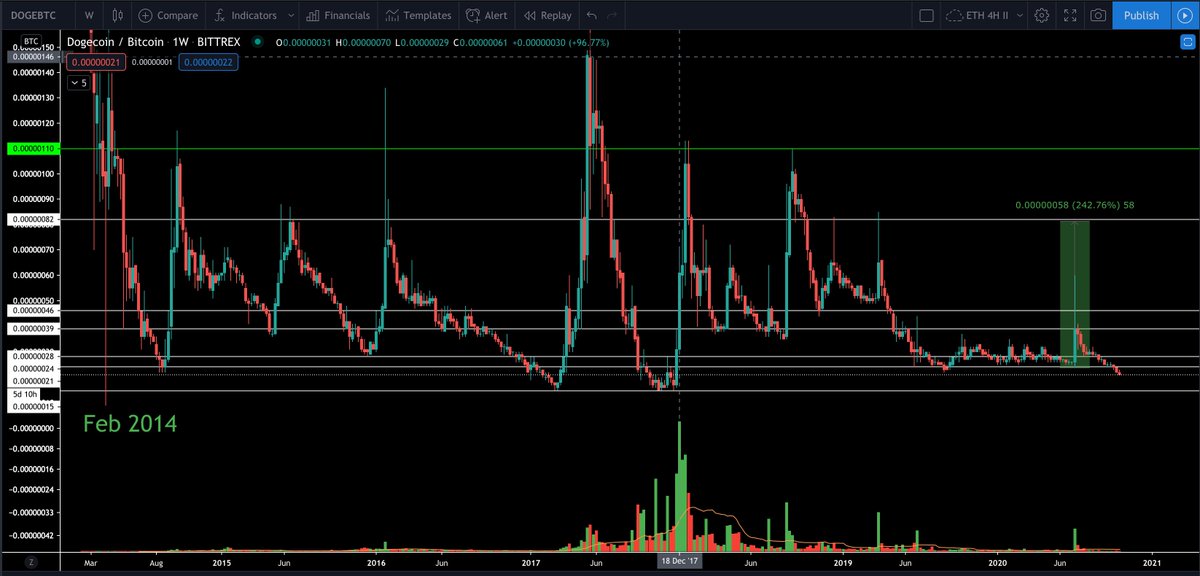The width and height of the screenshot is (1200, 576).
Task: Click the green market status dot
Action: tap(259, 42)
